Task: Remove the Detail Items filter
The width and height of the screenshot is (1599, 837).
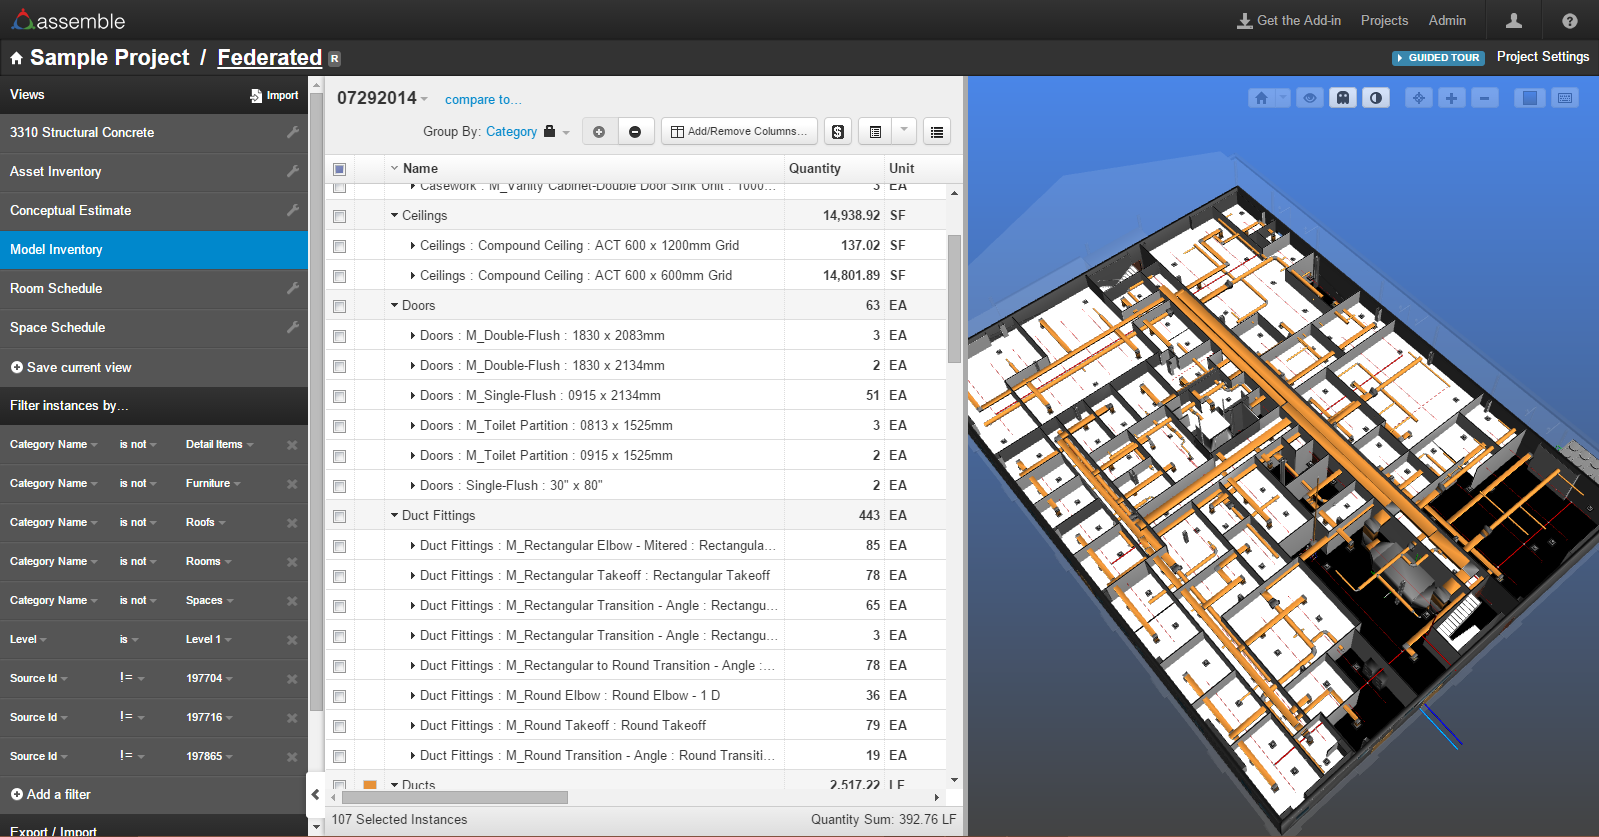Action: coord(292,445)
